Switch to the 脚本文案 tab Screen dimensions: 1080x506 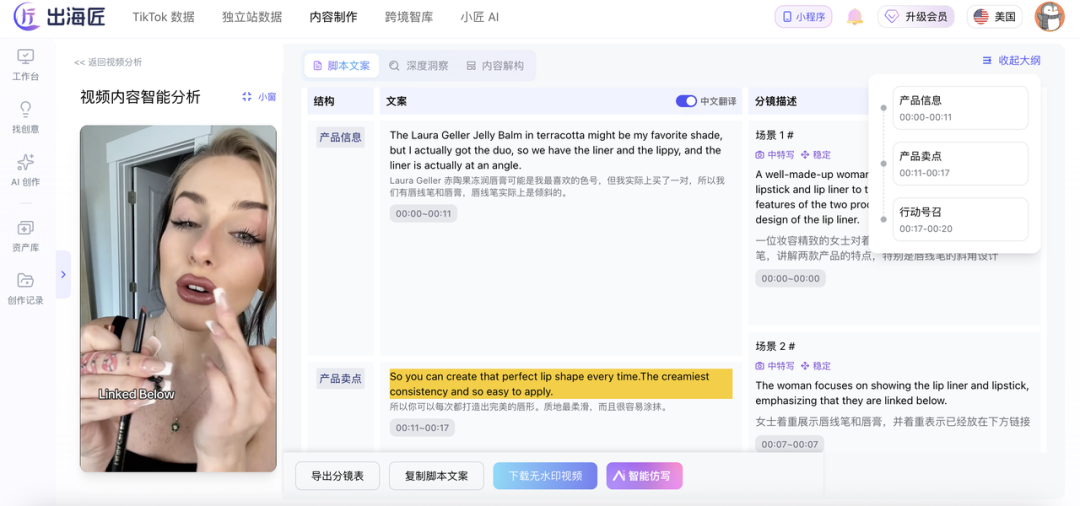pyautogui.click(x=342, y=66)
